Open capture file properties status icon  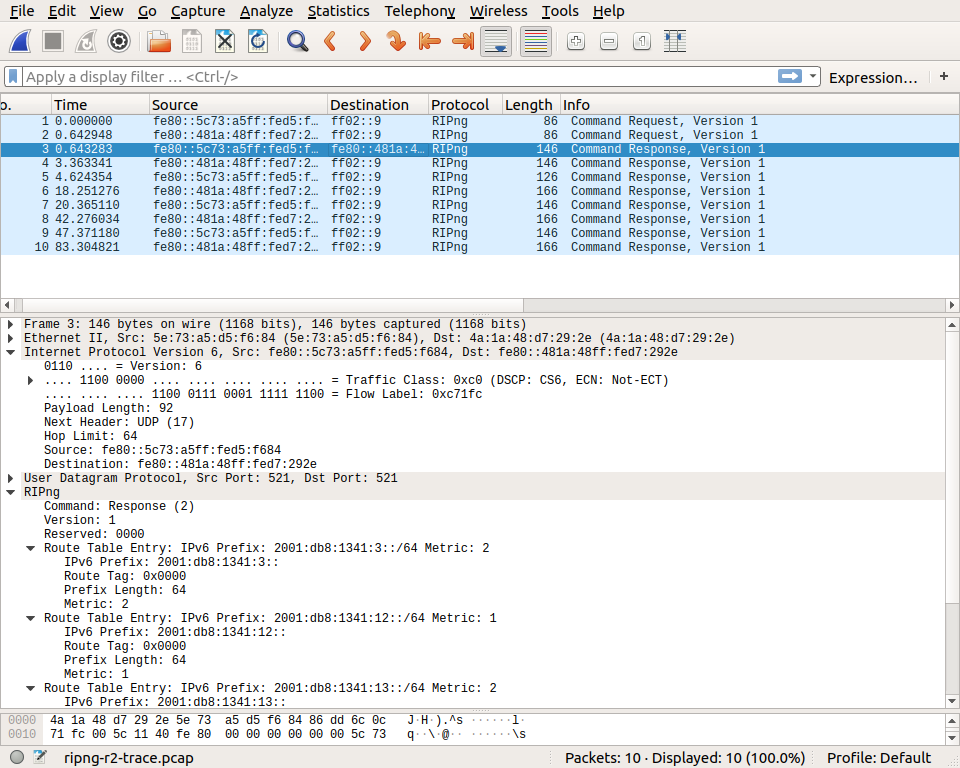[x=40, y=758]
